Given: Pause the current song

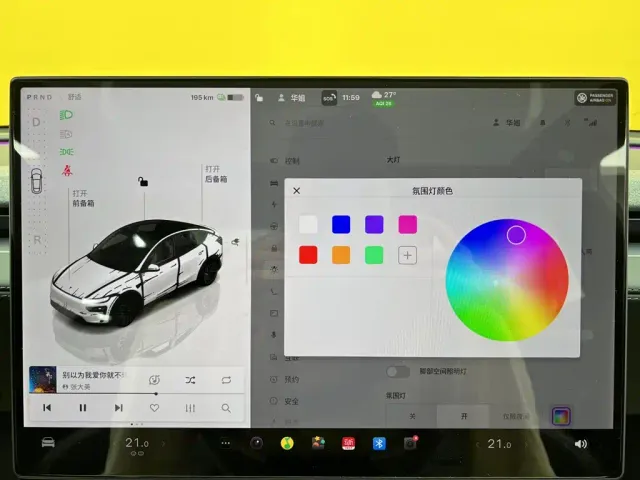Looking at the screenshot, I should tap(83, 408).
